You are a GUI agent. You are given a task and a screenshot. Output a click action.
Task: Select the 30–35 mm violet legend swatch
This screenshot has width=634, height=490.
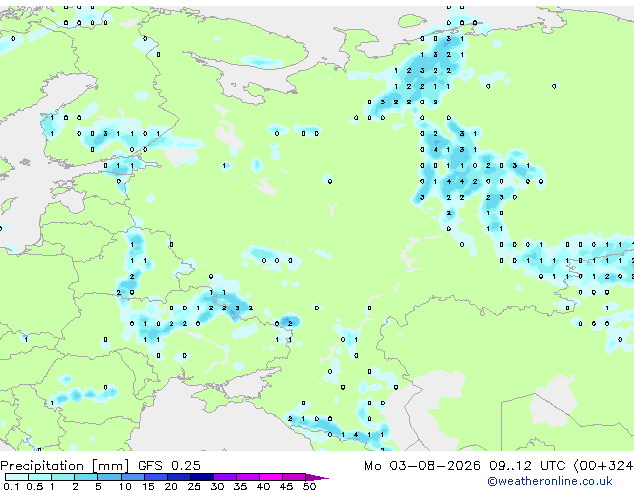[225, 477]
